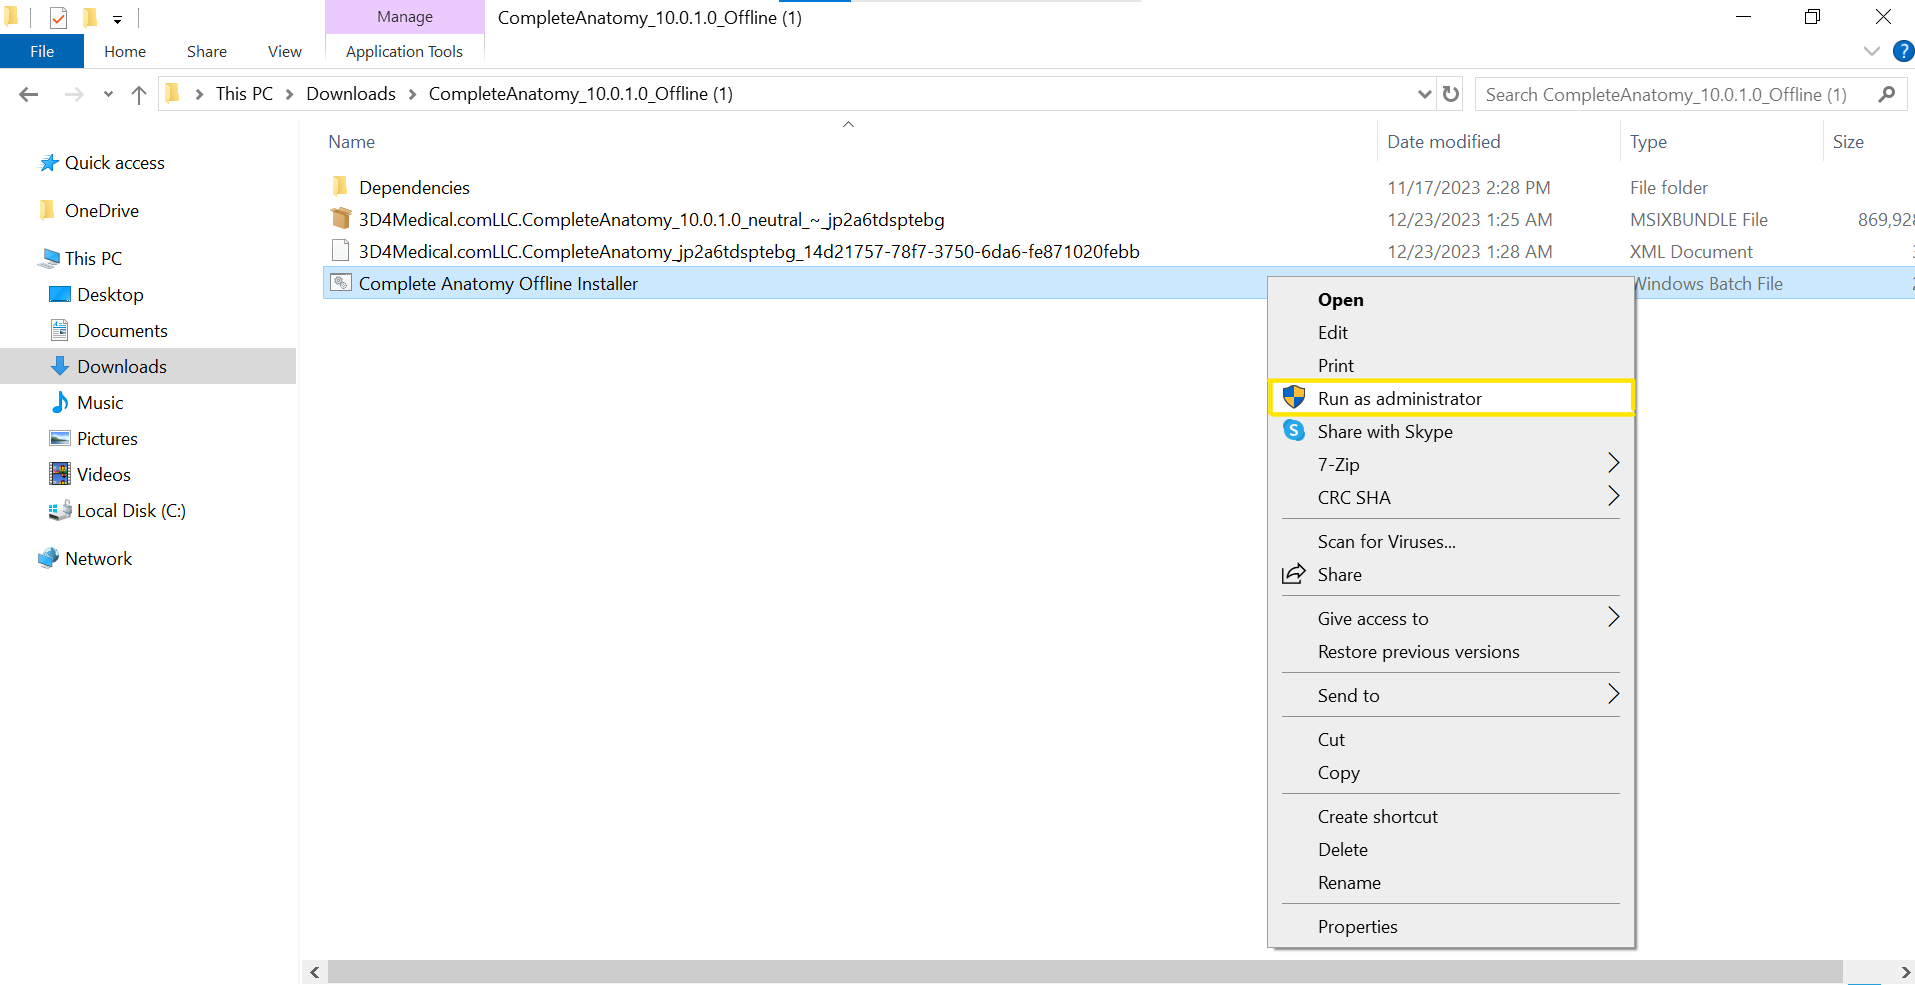Select Network in navigation pane

(98, 559)
